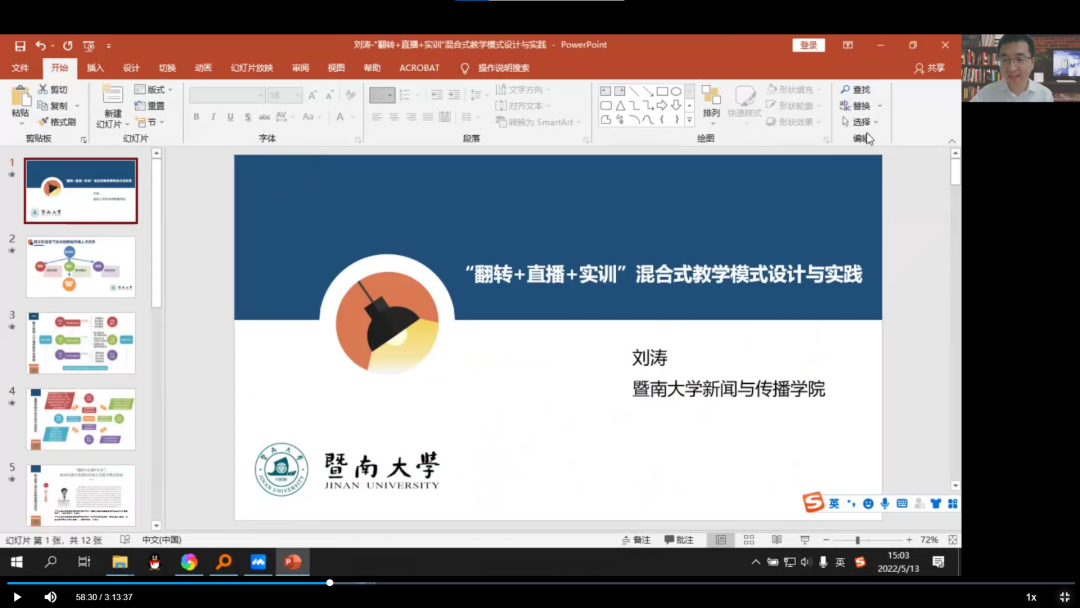Open the Insert (插入) ribbon tab
The width and height of the screenshot is (1080, 608).
[95, 68]
